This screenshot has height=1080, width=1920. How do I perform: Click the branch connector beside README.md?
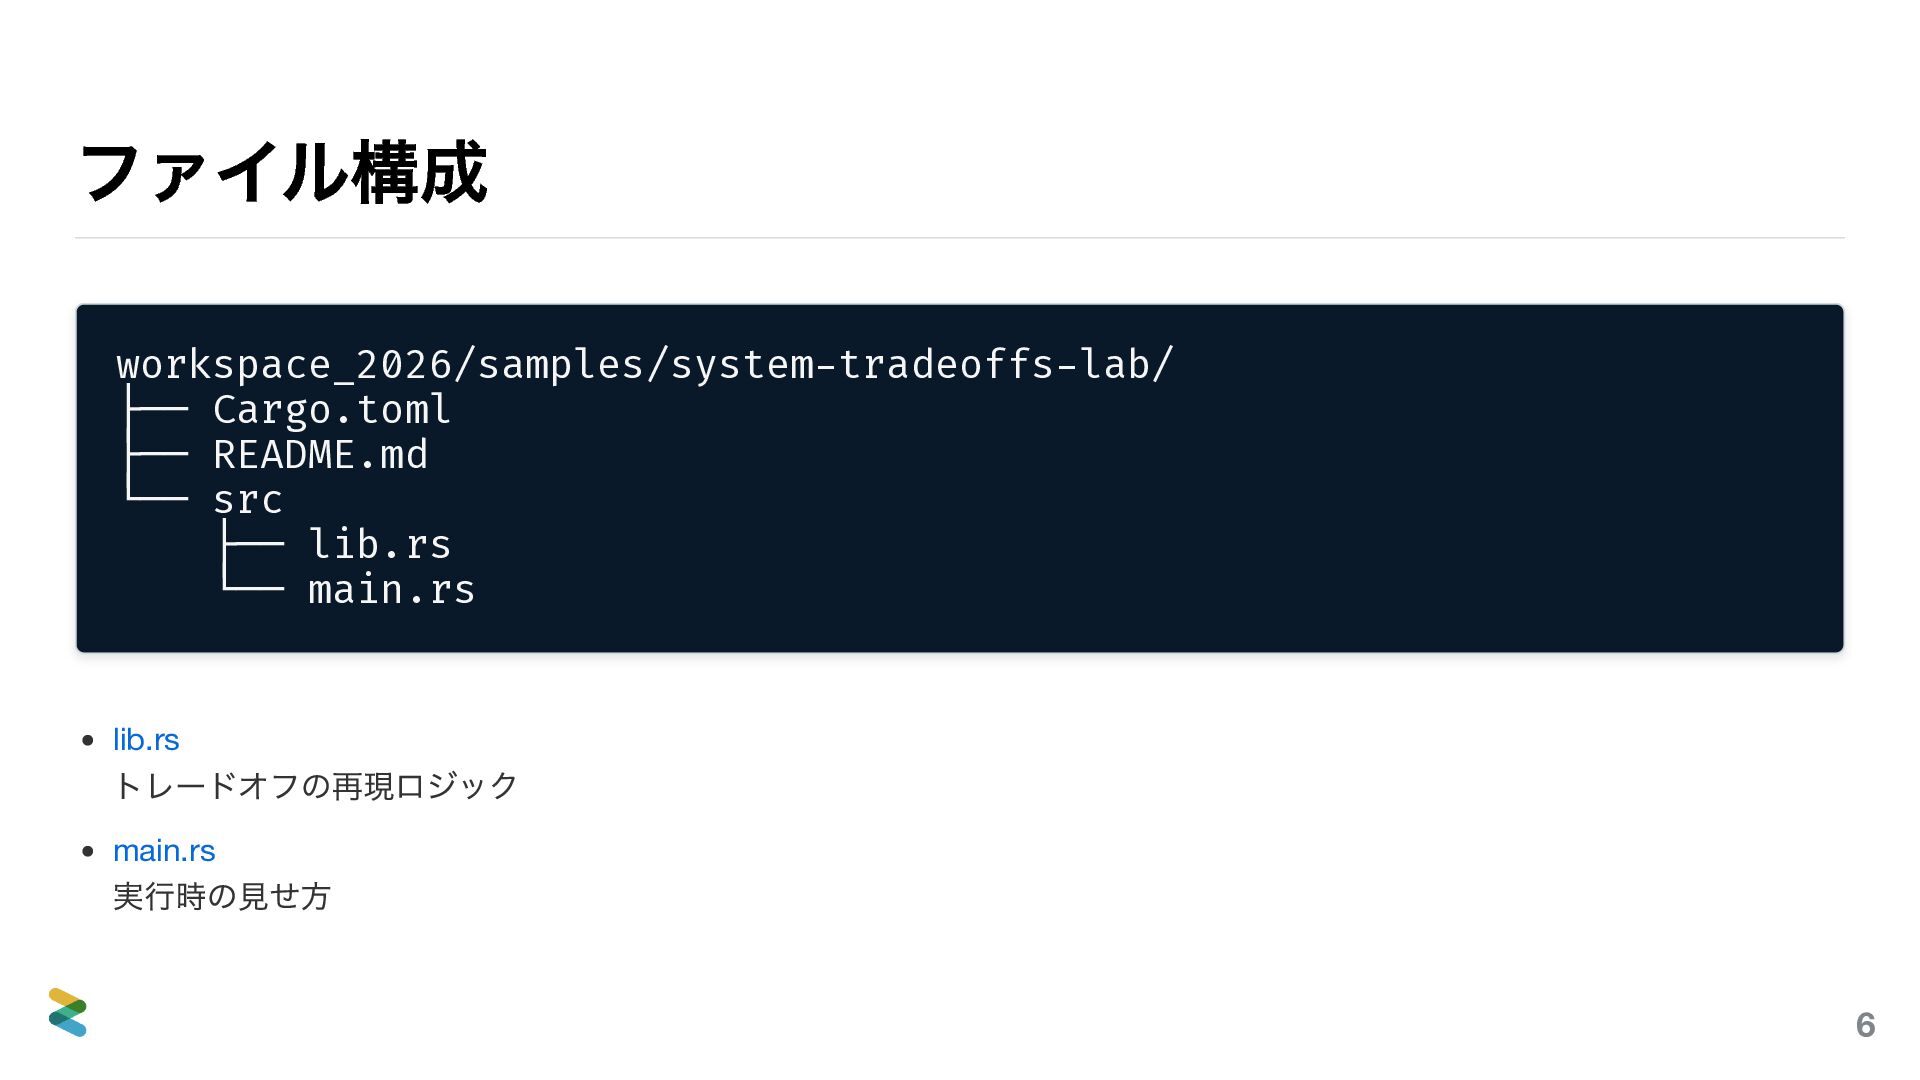pyautogui.click(x=156, y=455)
